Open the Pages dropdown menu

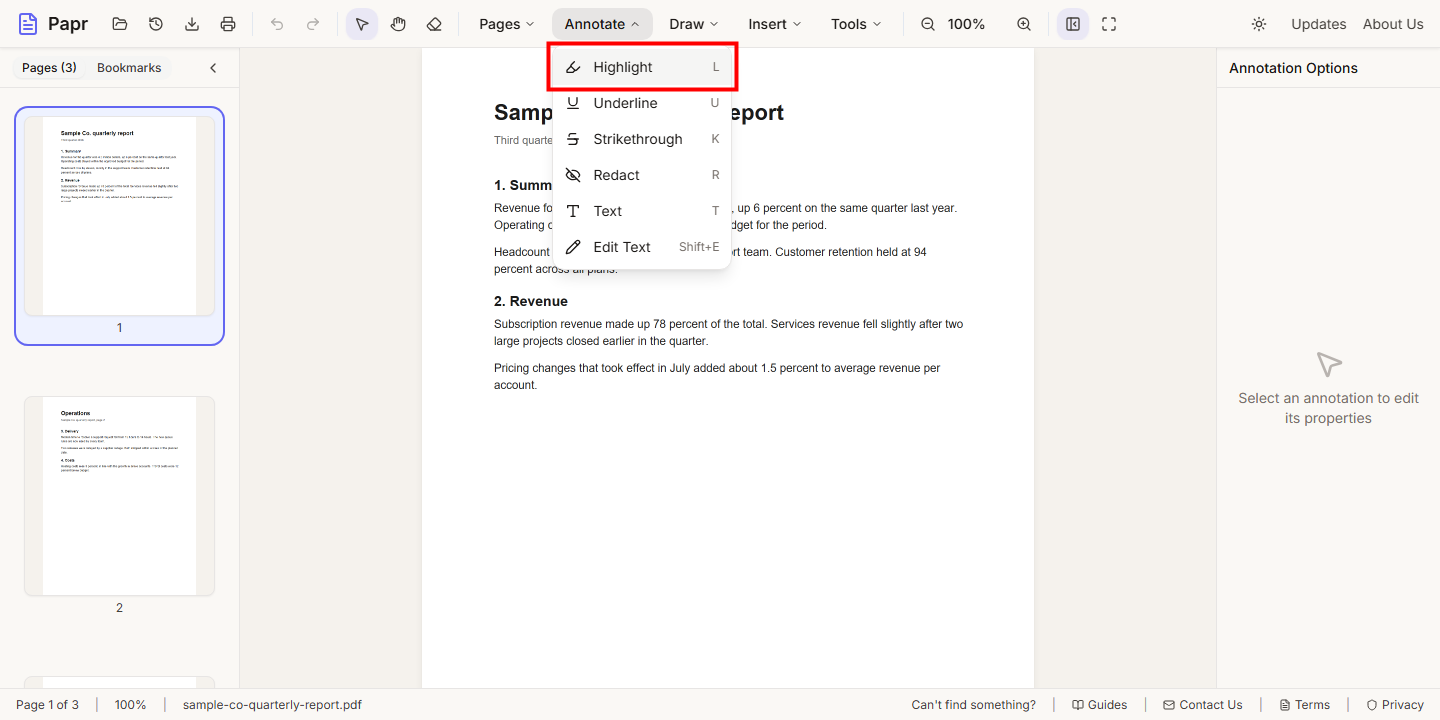pyautogui.click(x=509, y=24)
